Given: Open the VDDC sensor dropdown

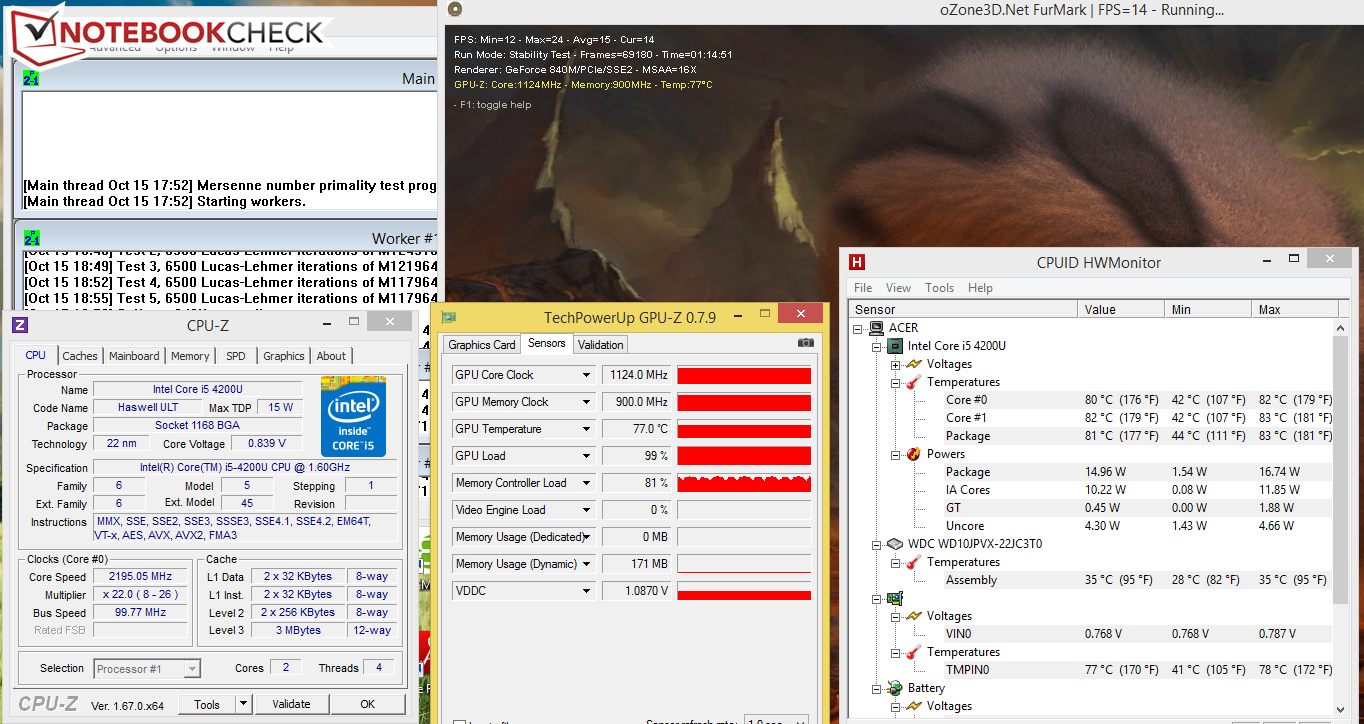Looking at the screenshot, I should [x=587, y=591].
